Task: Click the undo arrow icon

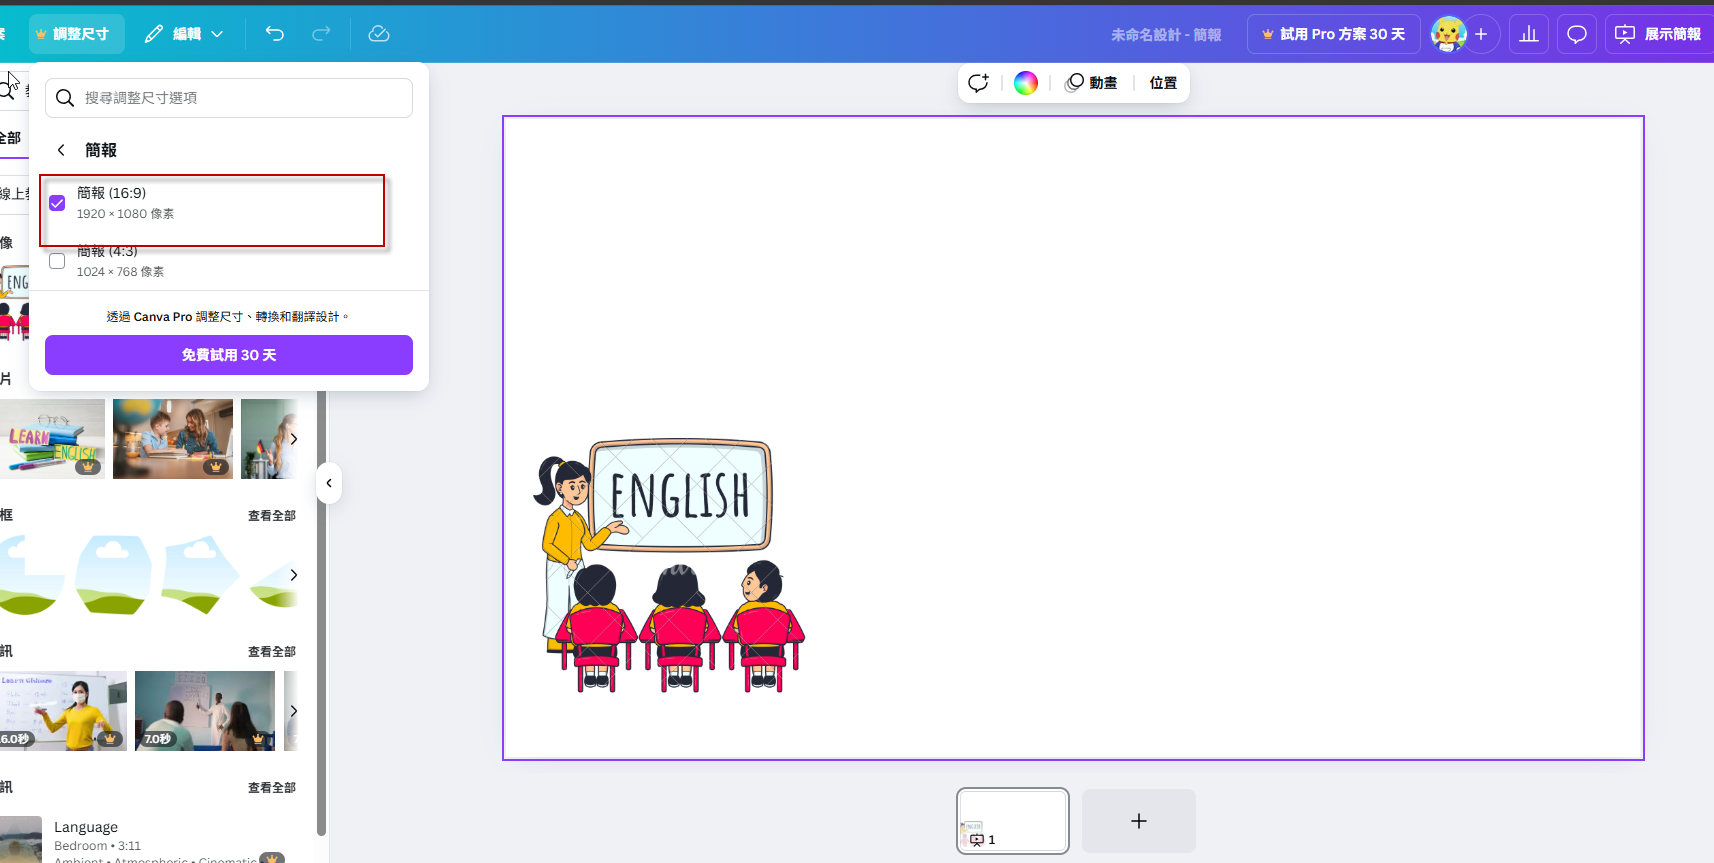Action: (x=275, y=34)
